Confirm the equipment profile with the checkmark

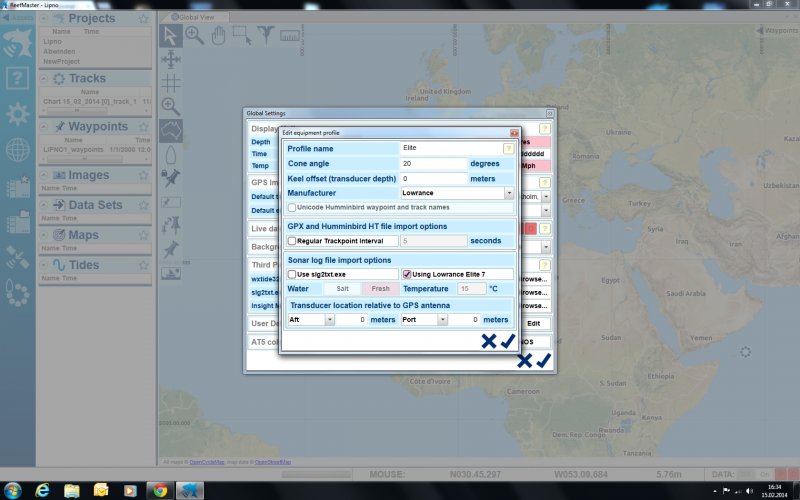pos(508,341)
